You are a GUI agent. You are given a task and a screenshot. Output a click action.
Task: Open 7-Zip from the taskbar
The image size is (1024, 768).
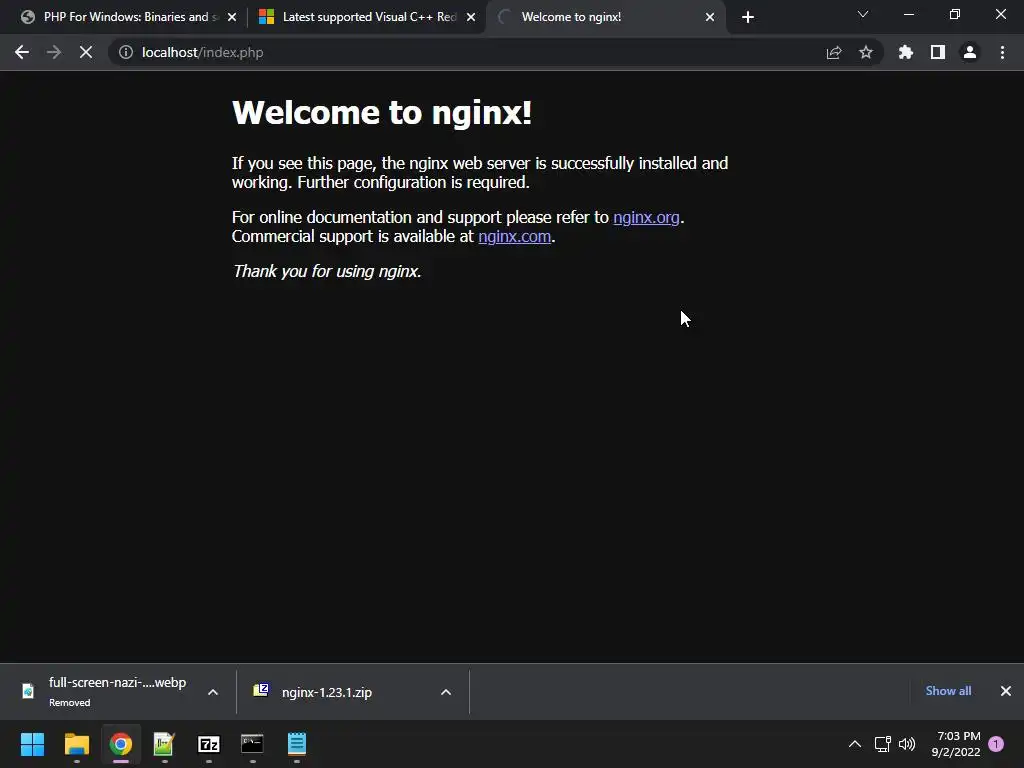point(208,744)
